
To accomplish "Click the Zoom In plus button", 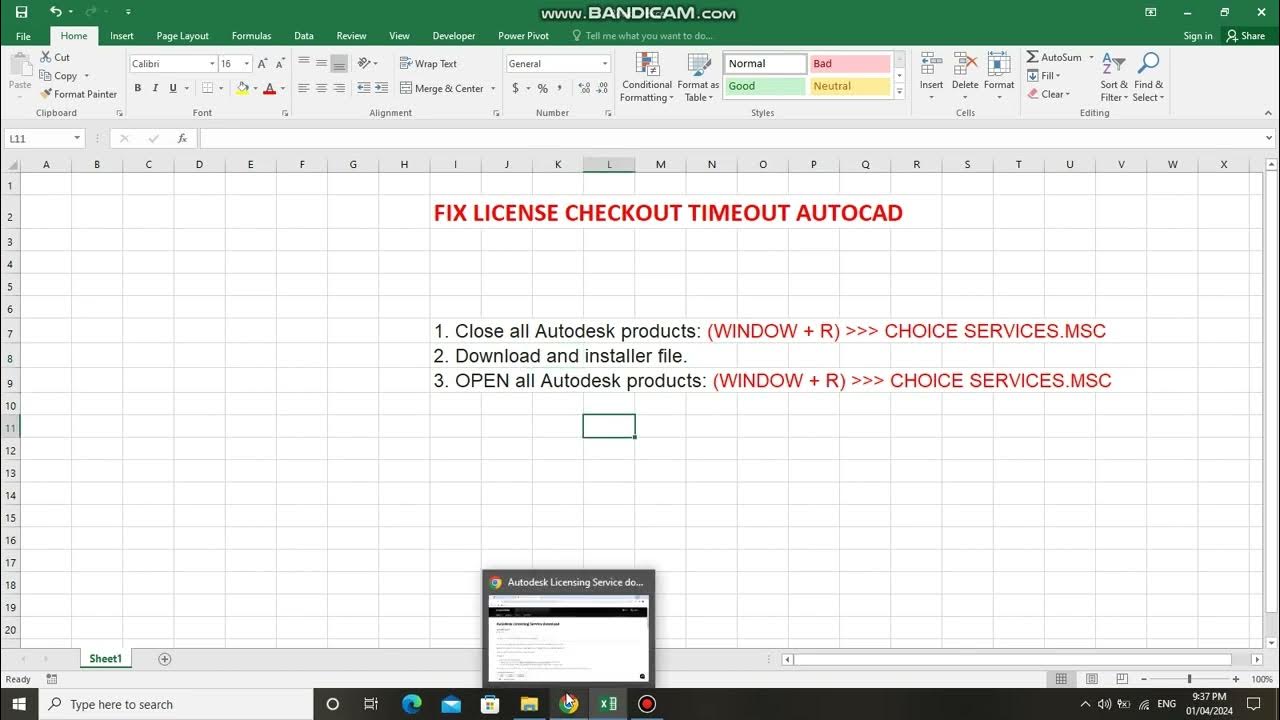I will point(1236,679).
